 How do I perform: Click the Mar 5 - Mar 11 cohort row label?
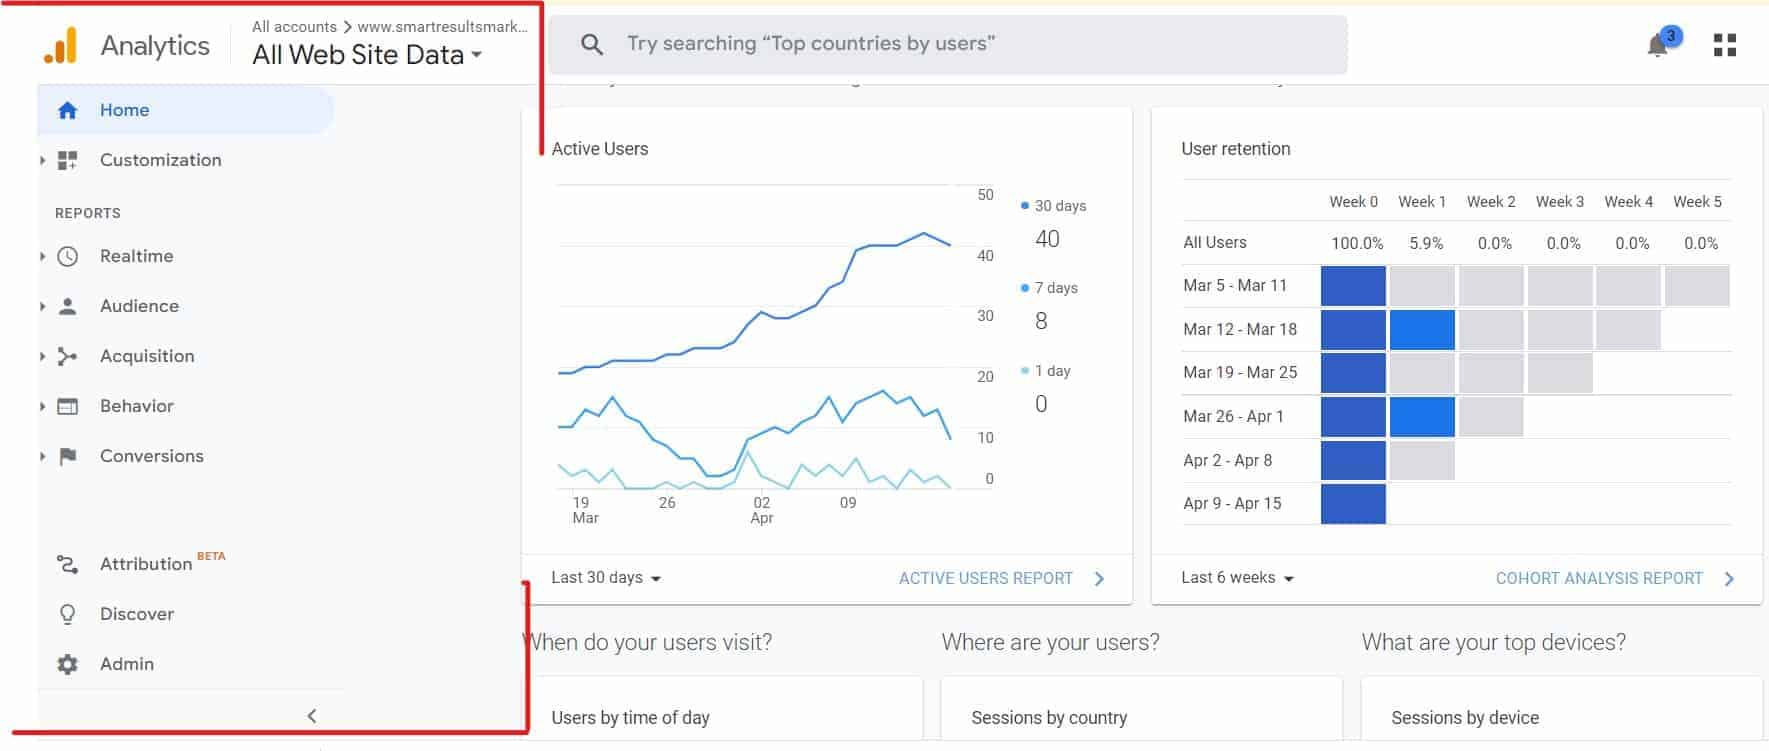(1235, 286)
